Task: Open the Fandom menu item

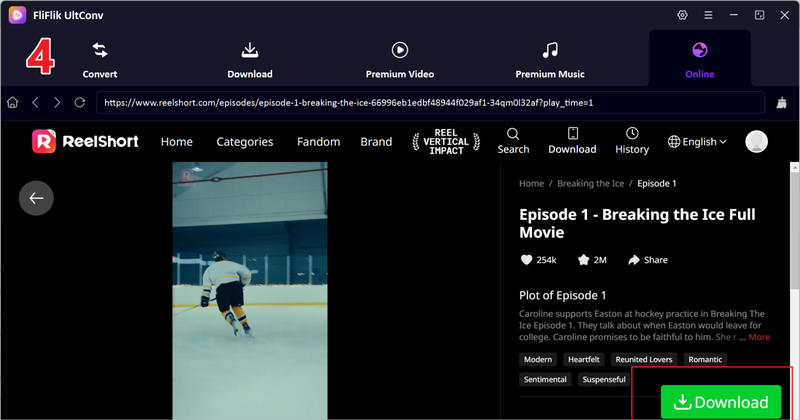Action: pyautogui.click(x=318, y=142)
